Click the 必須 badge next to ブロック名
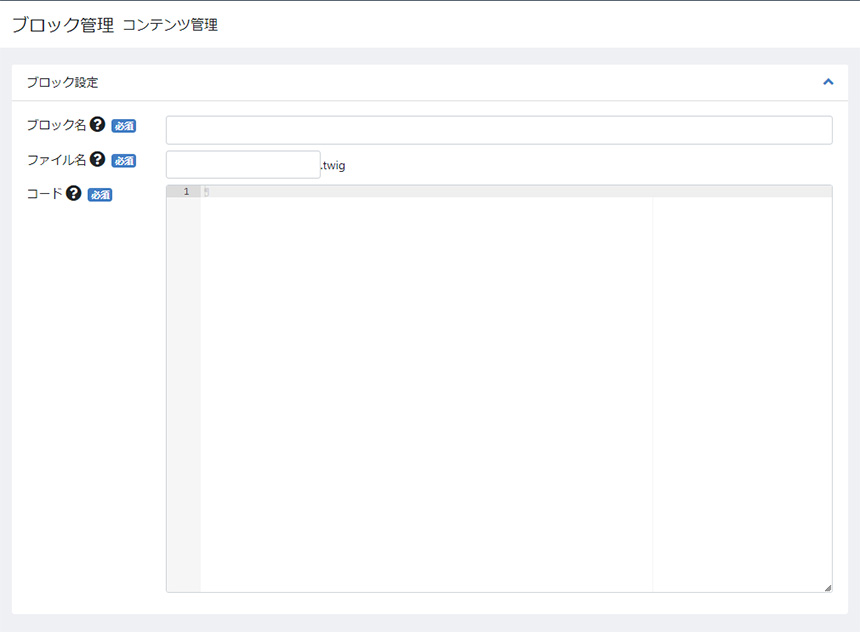This screenshot has width=860, height=632. (x=123, y=126)
